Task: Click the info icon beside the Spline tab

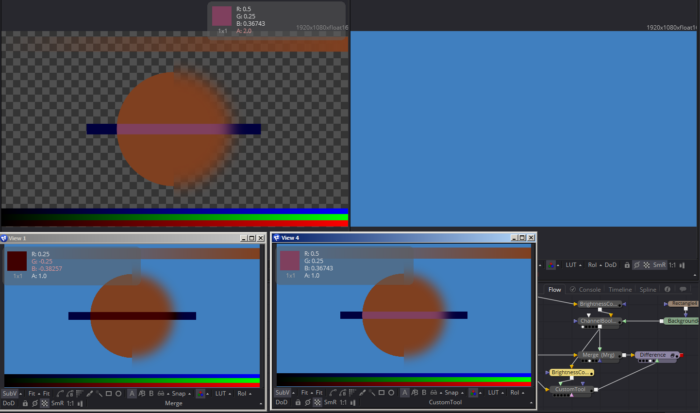Action: pyautogui.click(x=667, y=289)
